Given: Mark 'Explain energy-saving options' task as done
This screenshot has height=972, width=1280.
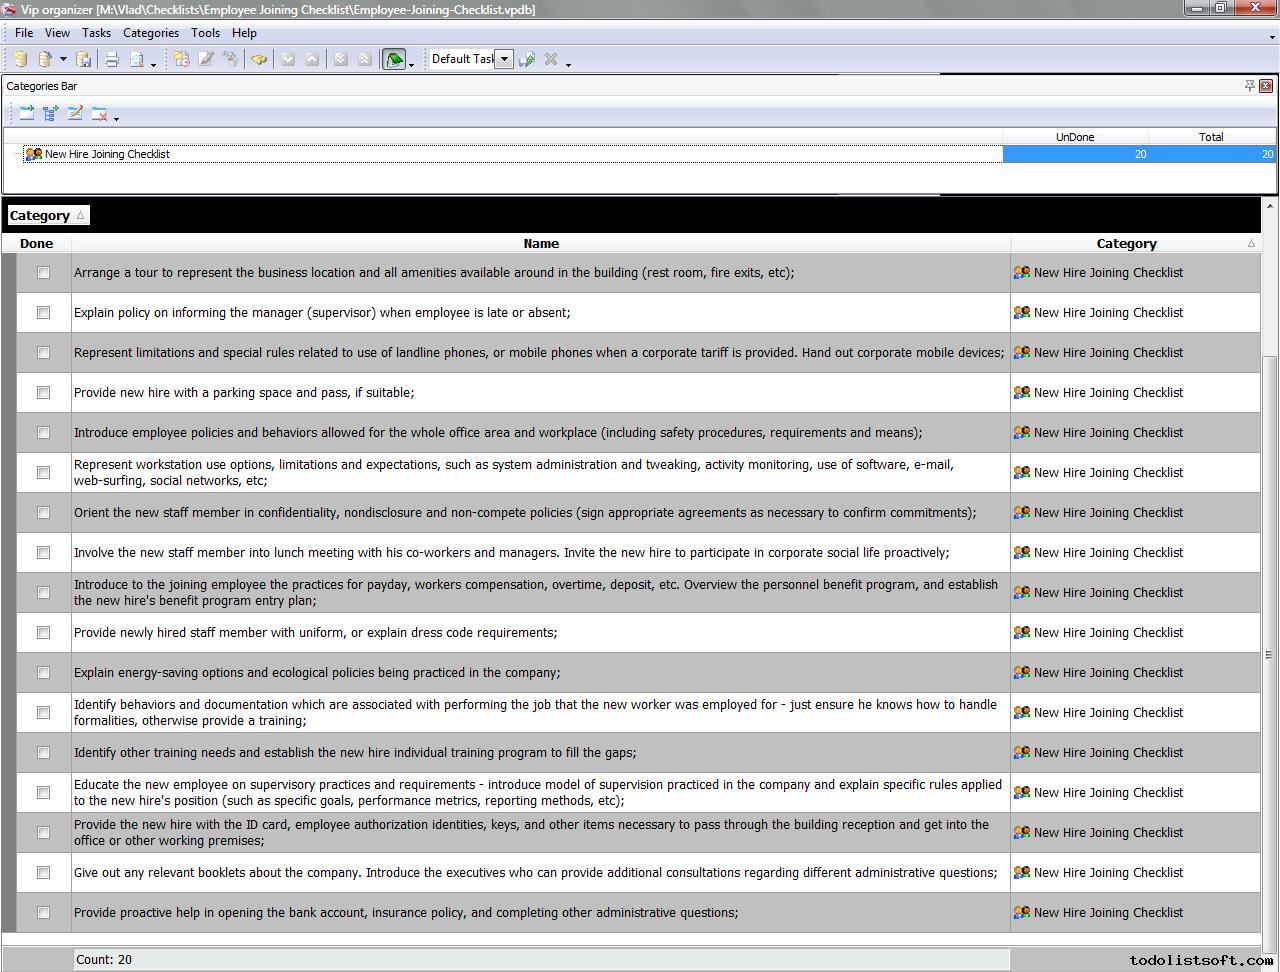Looking at the screenshot, I should tap(43, 673).
